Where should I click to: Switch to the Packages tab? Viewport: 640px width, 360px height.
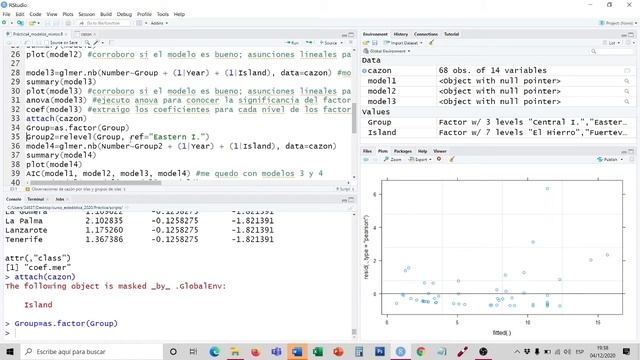pos(403,151)
